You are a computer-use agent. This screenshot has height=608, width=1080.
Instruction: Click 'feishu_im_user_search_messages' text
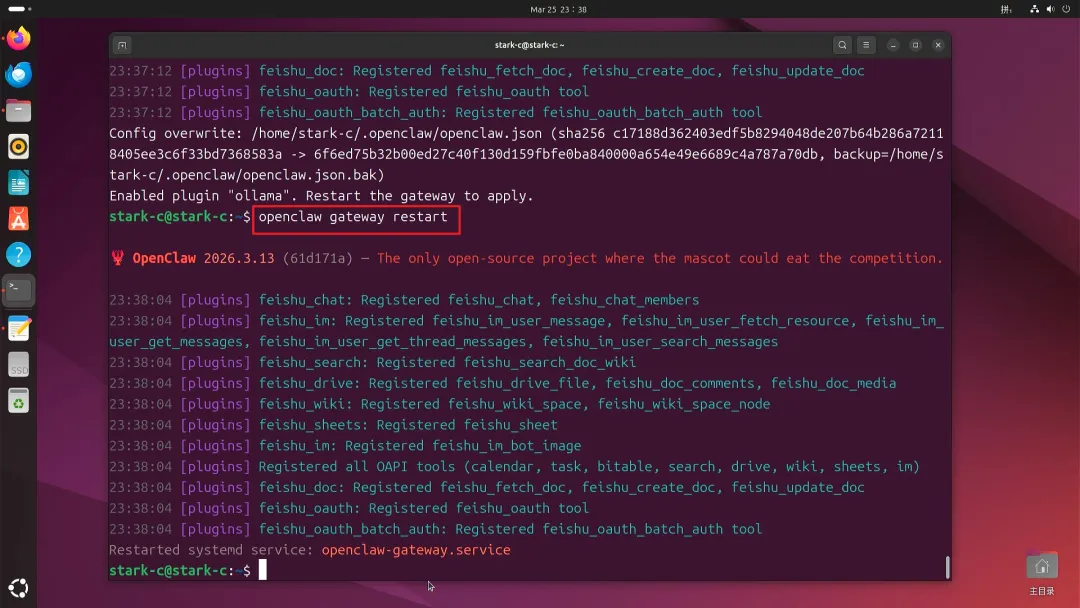(x=660, y=342)
